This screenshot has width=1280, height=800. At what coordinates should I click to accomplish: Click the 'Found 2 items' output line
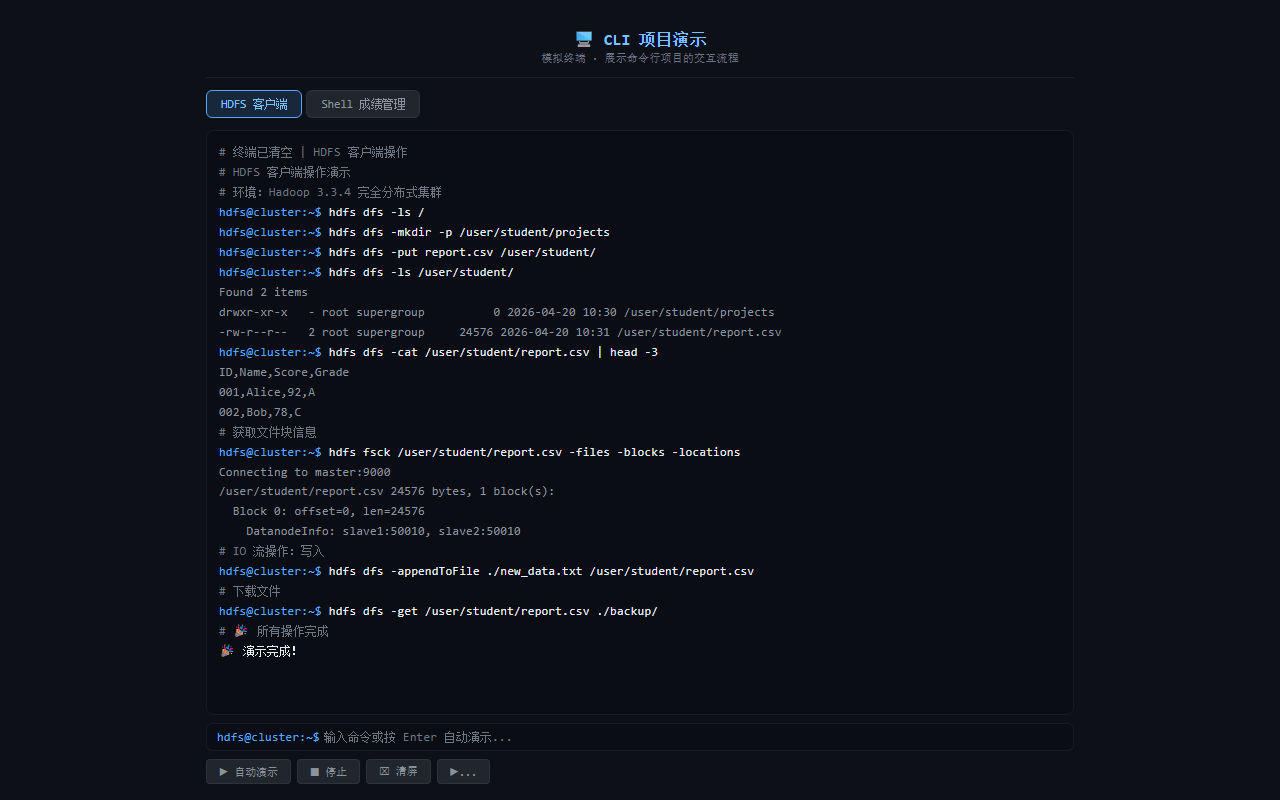(264, 292)
